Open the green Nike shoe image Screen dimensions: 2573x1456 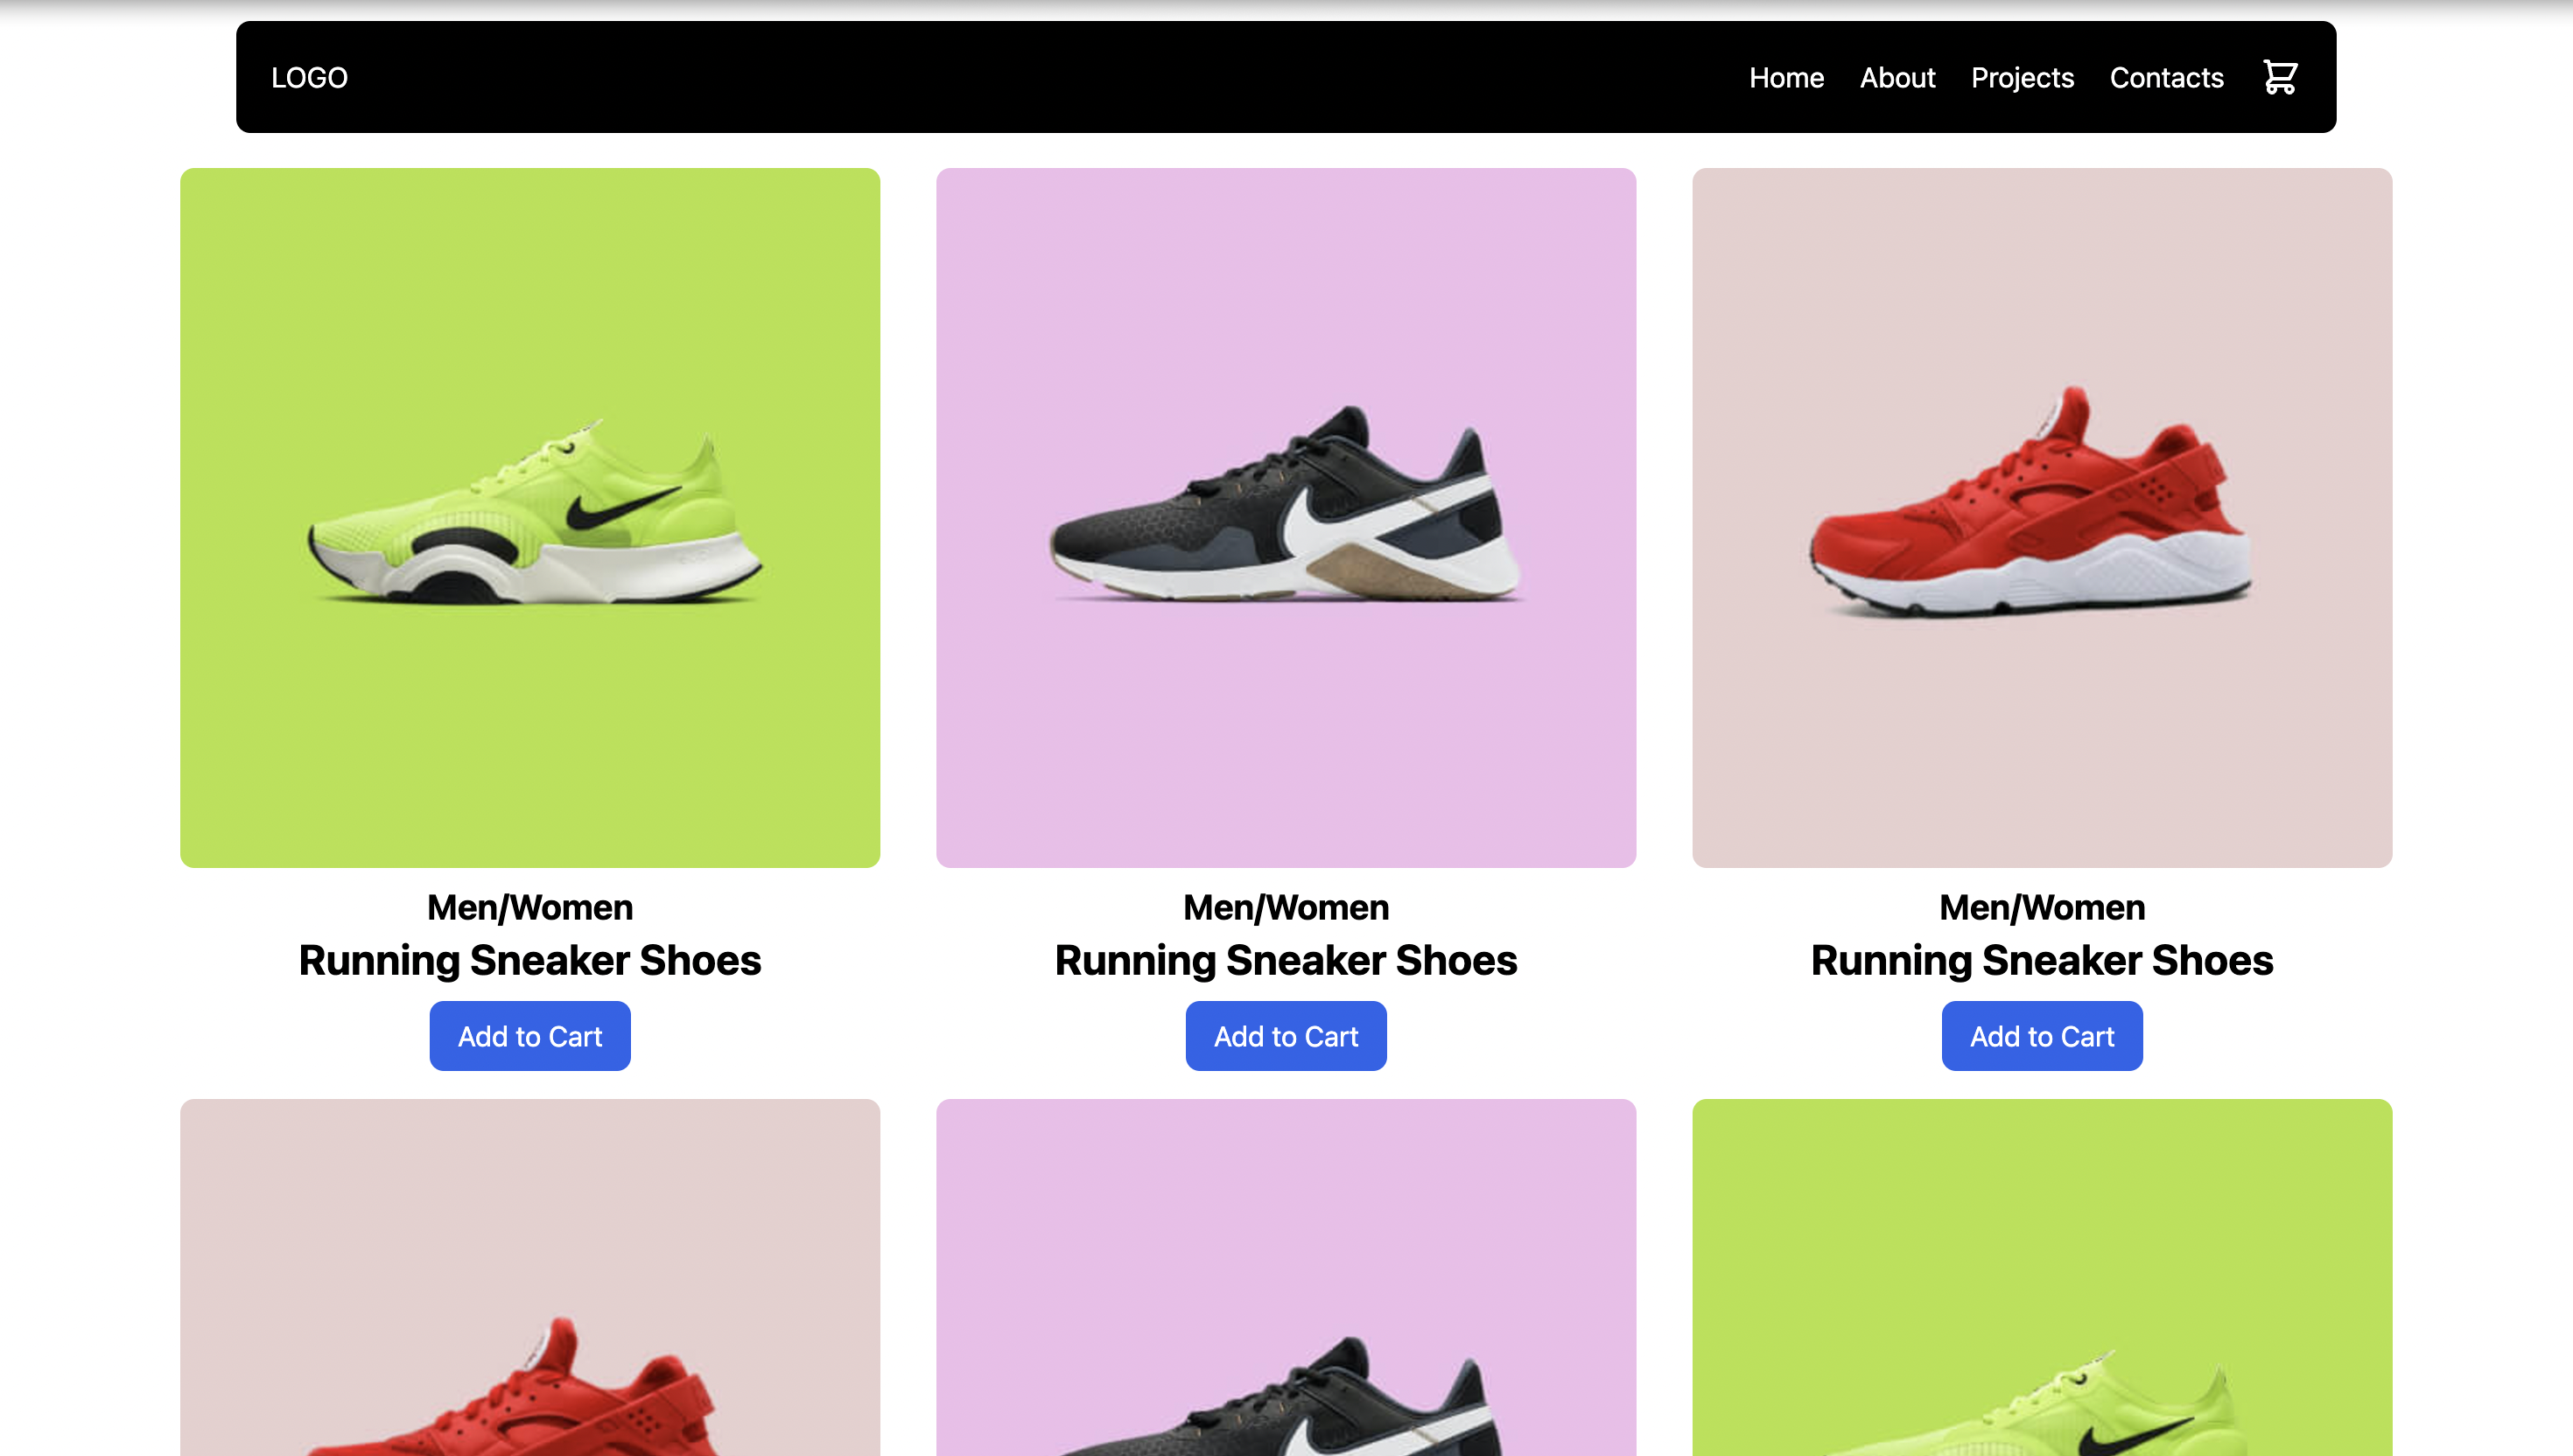coord(530,517)
